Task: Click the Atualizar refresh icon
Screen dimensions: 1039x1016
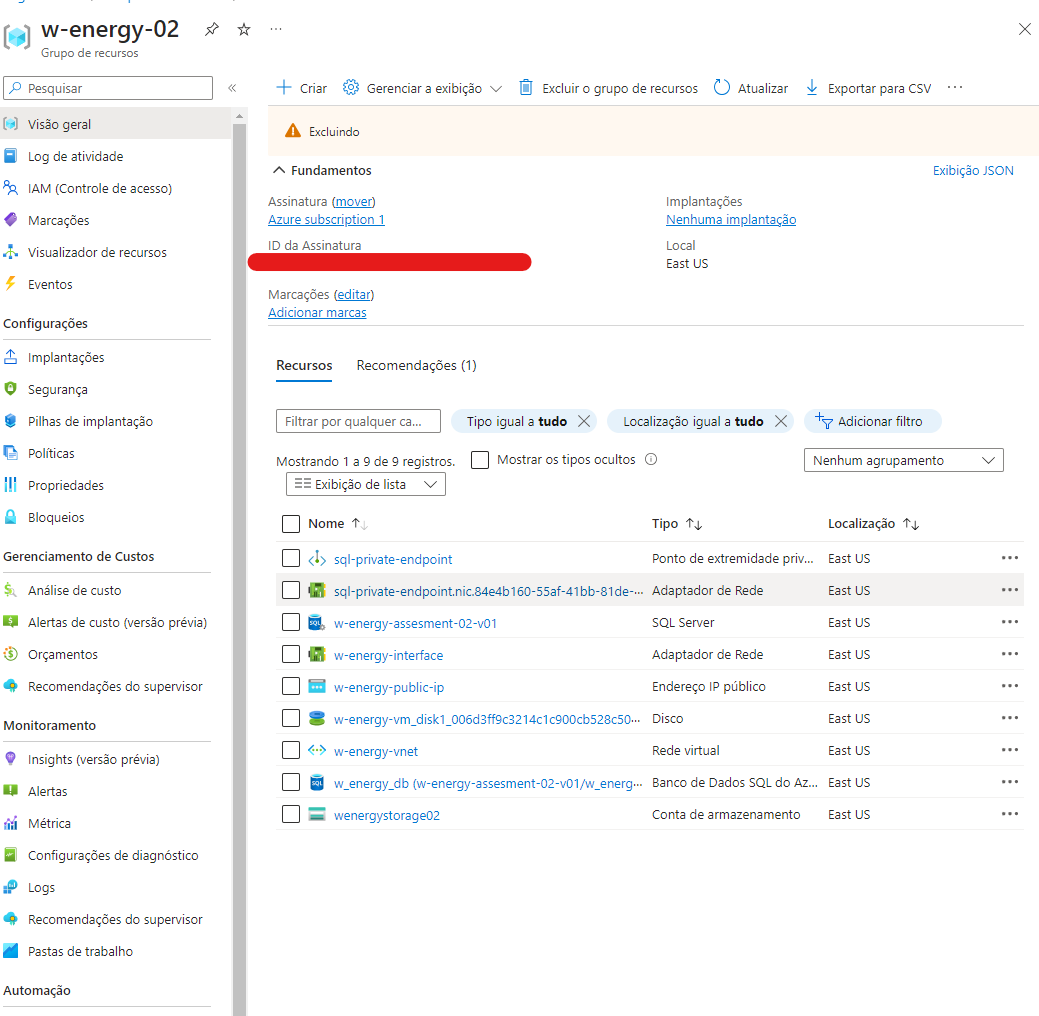Action: tap(722, 87)
